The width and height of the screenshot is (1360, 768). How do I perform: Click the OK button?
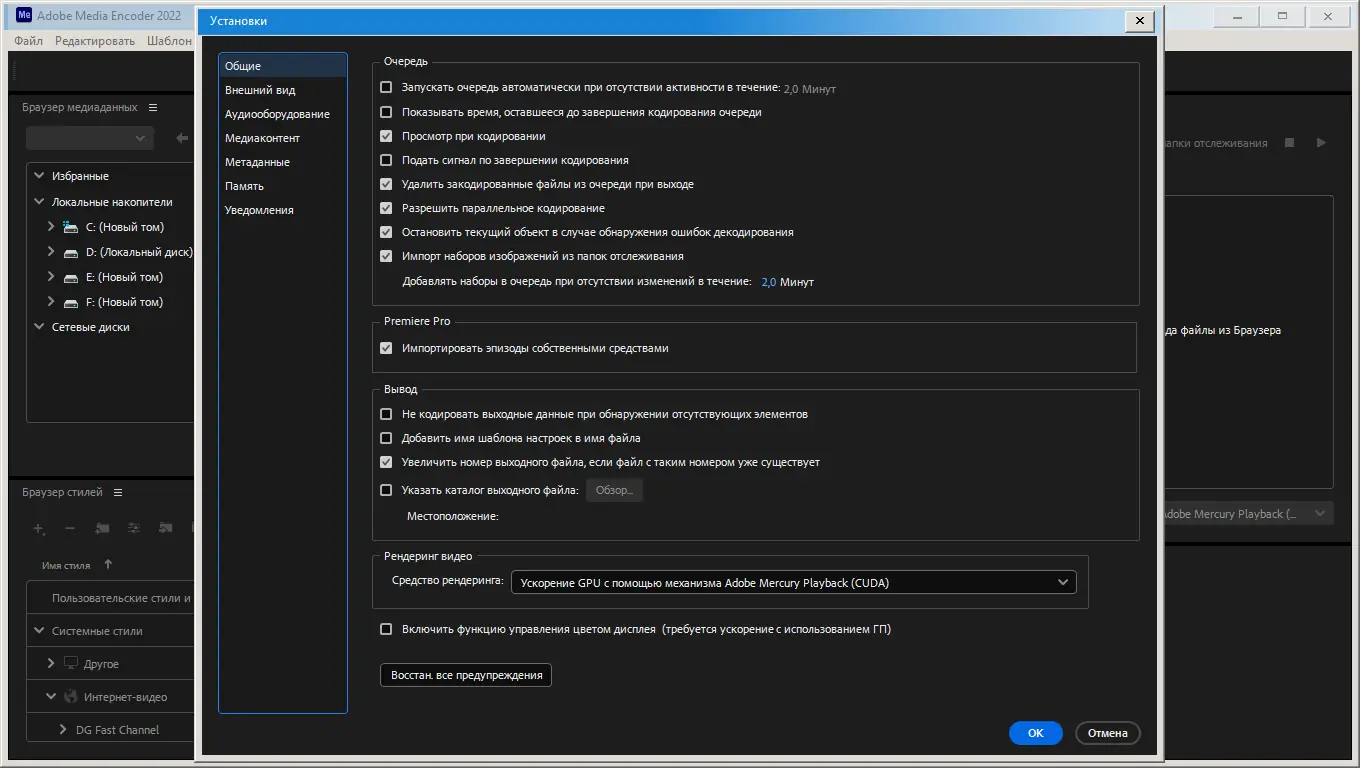tap(1035, 733)
